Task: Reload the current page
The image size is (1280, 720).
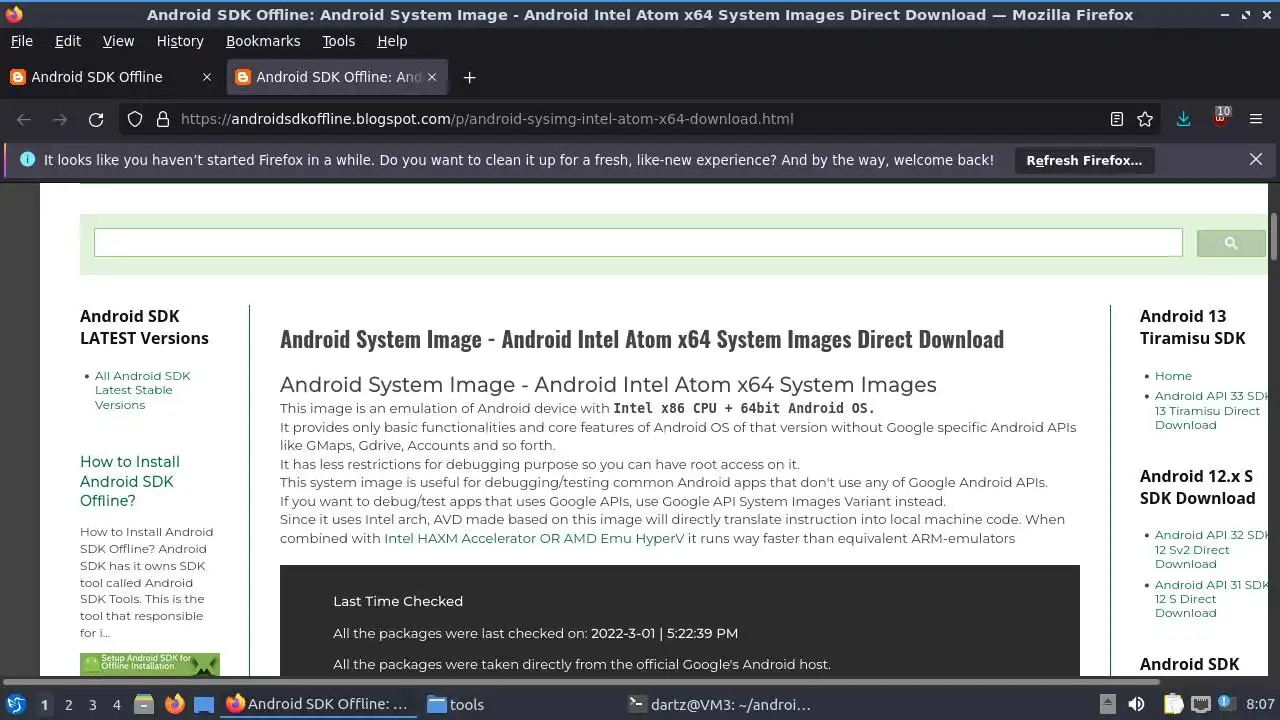Action: 96,119
